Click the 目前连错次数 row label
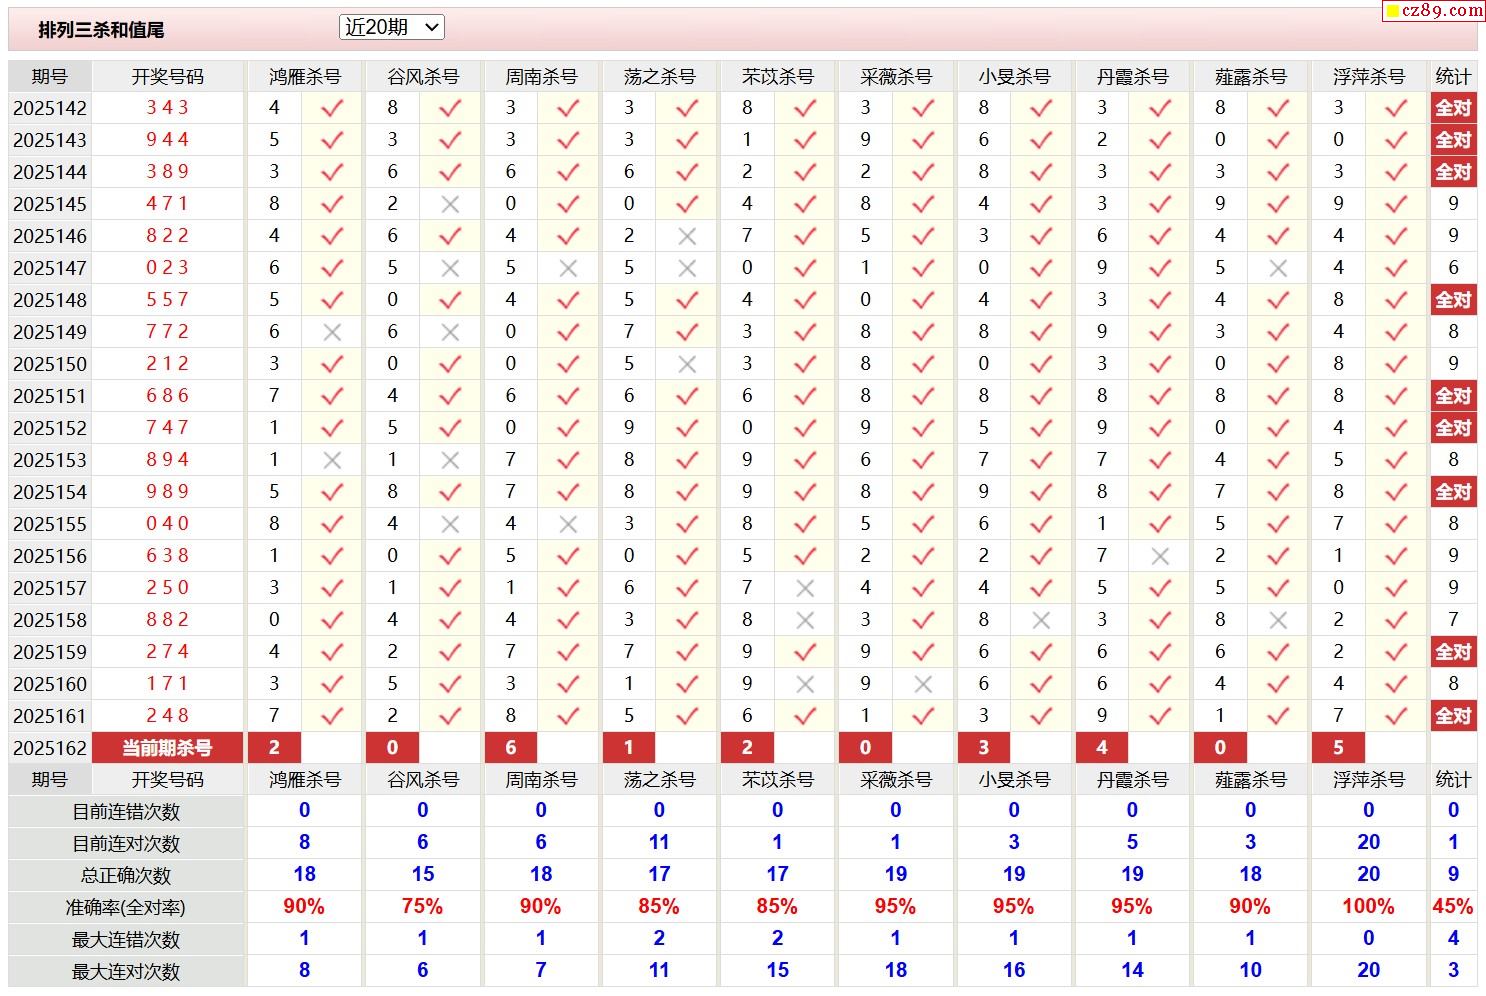The image size is (1486, 996). [x=126, y=812]
